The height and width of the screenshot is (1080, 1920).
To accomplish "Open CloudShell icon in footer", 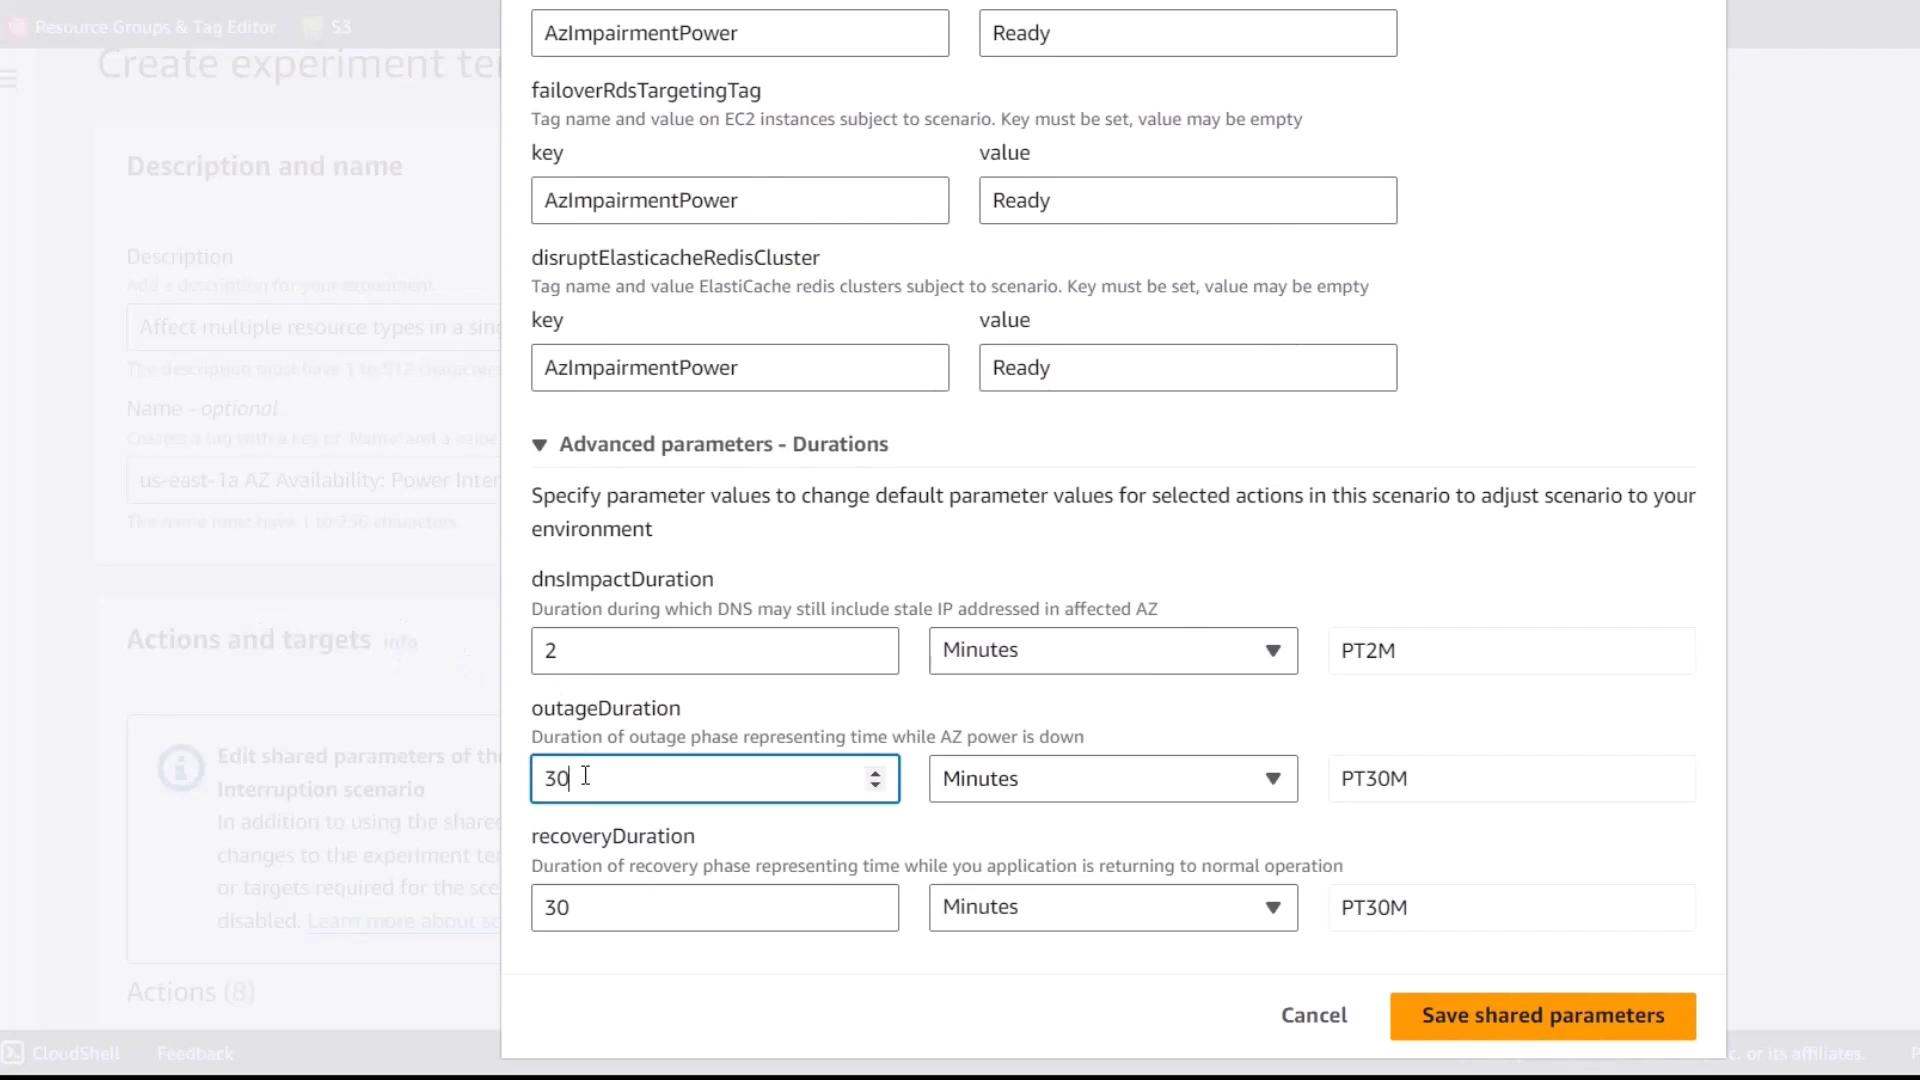I will (x=13, y=1053).
